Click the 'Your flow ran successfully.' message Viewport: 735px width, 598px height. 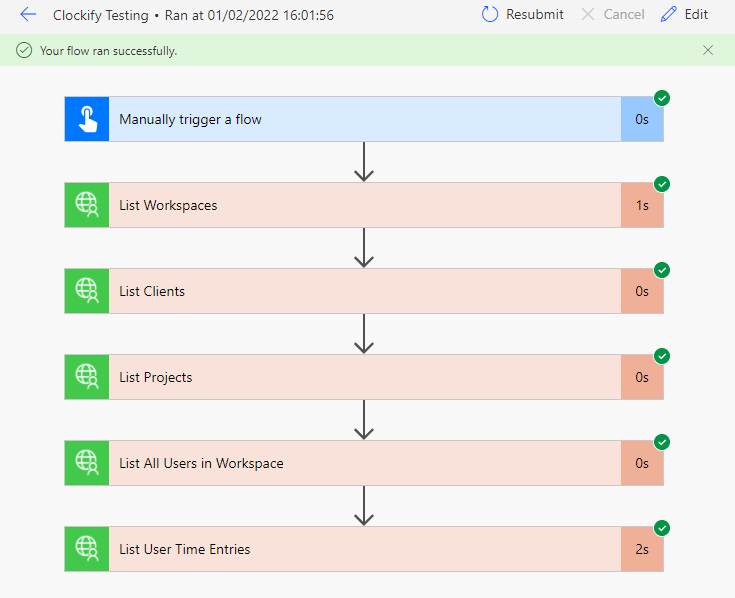108,51
